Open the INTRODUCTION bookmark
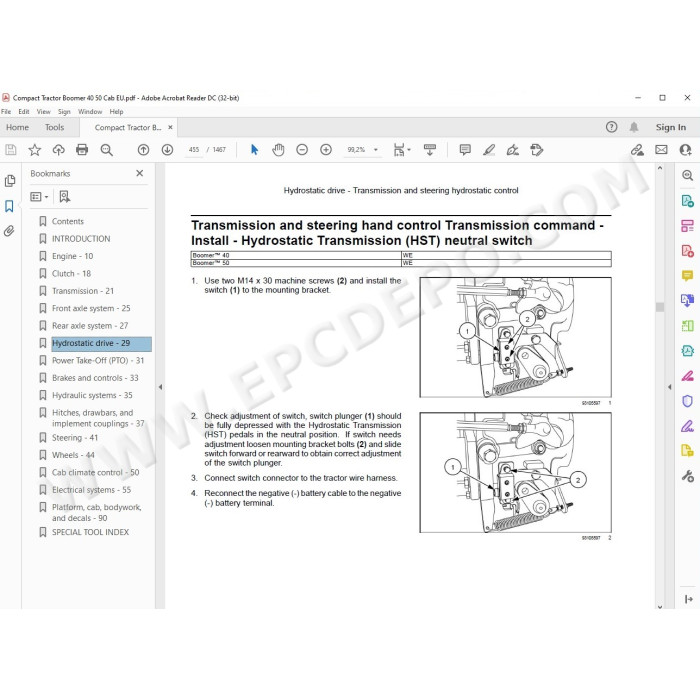700x700 pixels. tap(81, 239)
